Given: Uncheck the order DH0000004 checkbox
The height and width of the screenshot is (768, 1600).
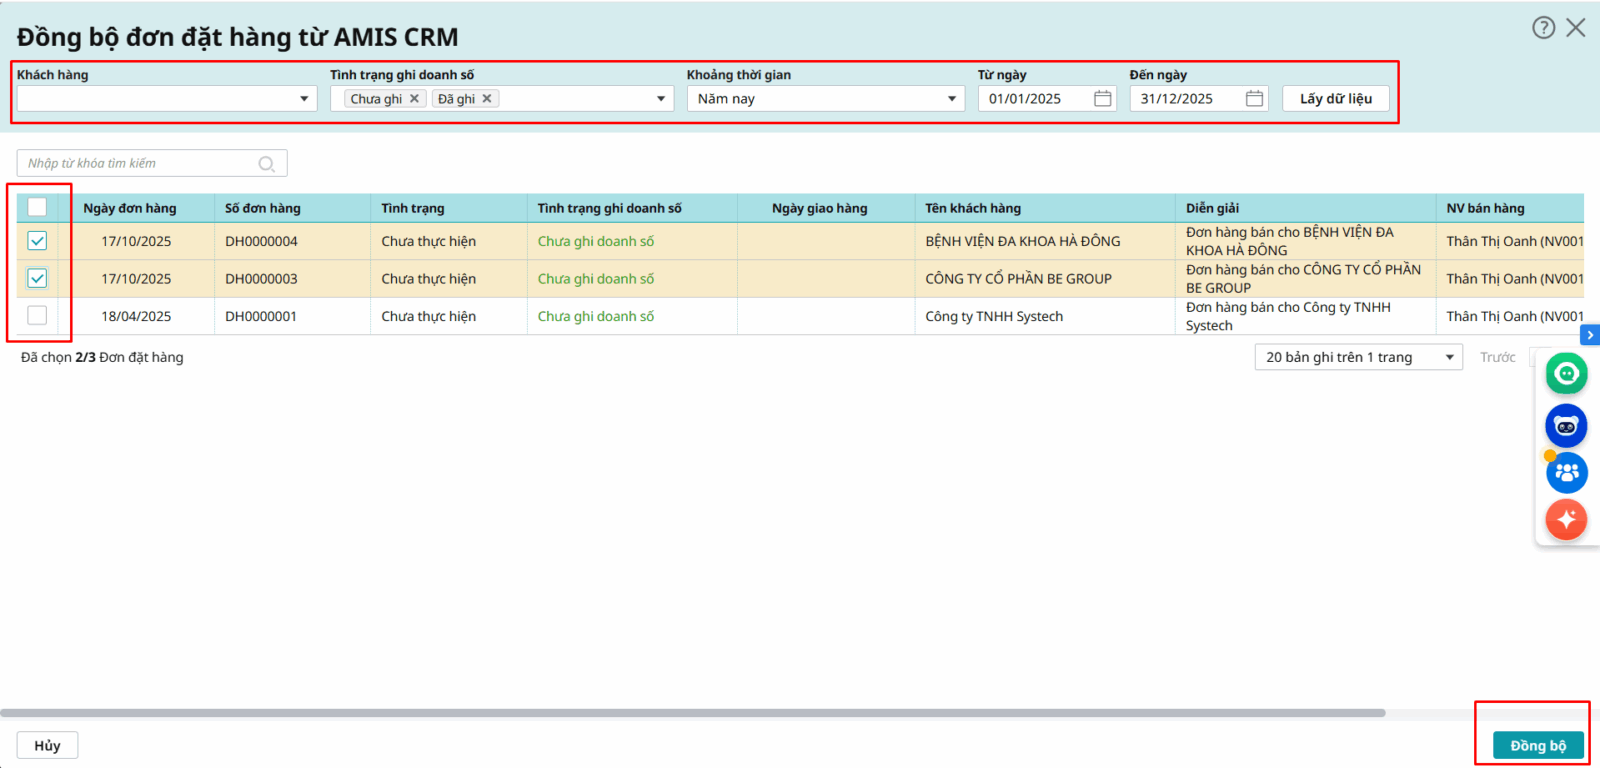Looking at the screenshot, I should point(37,241).
